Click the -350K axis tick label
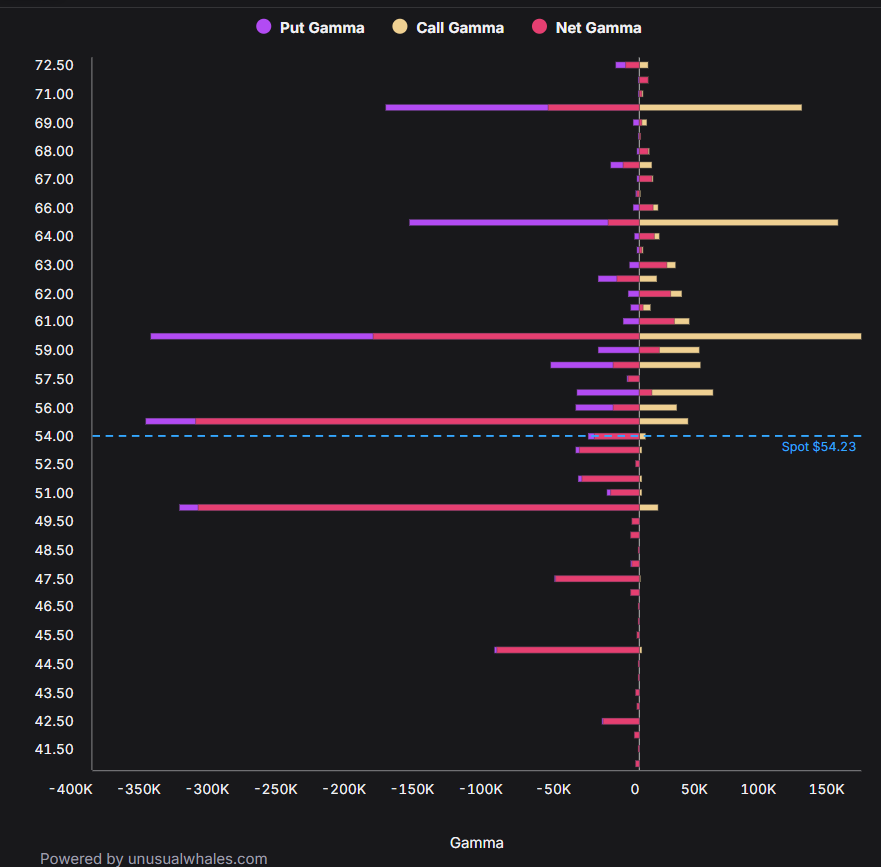This screenshot has height=867, width=881. coord(139,789)
